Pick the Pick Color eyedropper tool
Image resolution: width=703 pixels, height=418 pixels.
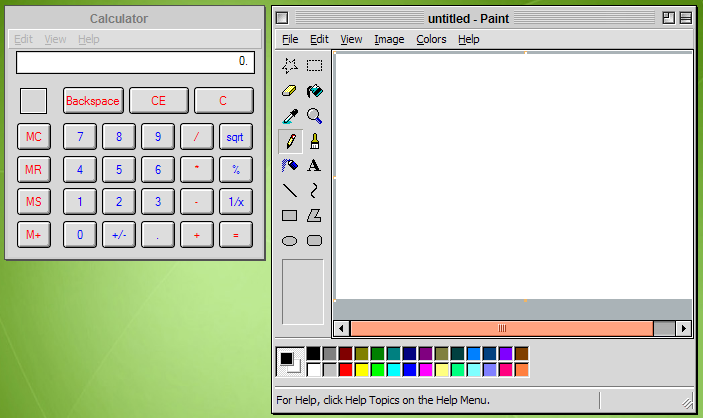point(290,116)
